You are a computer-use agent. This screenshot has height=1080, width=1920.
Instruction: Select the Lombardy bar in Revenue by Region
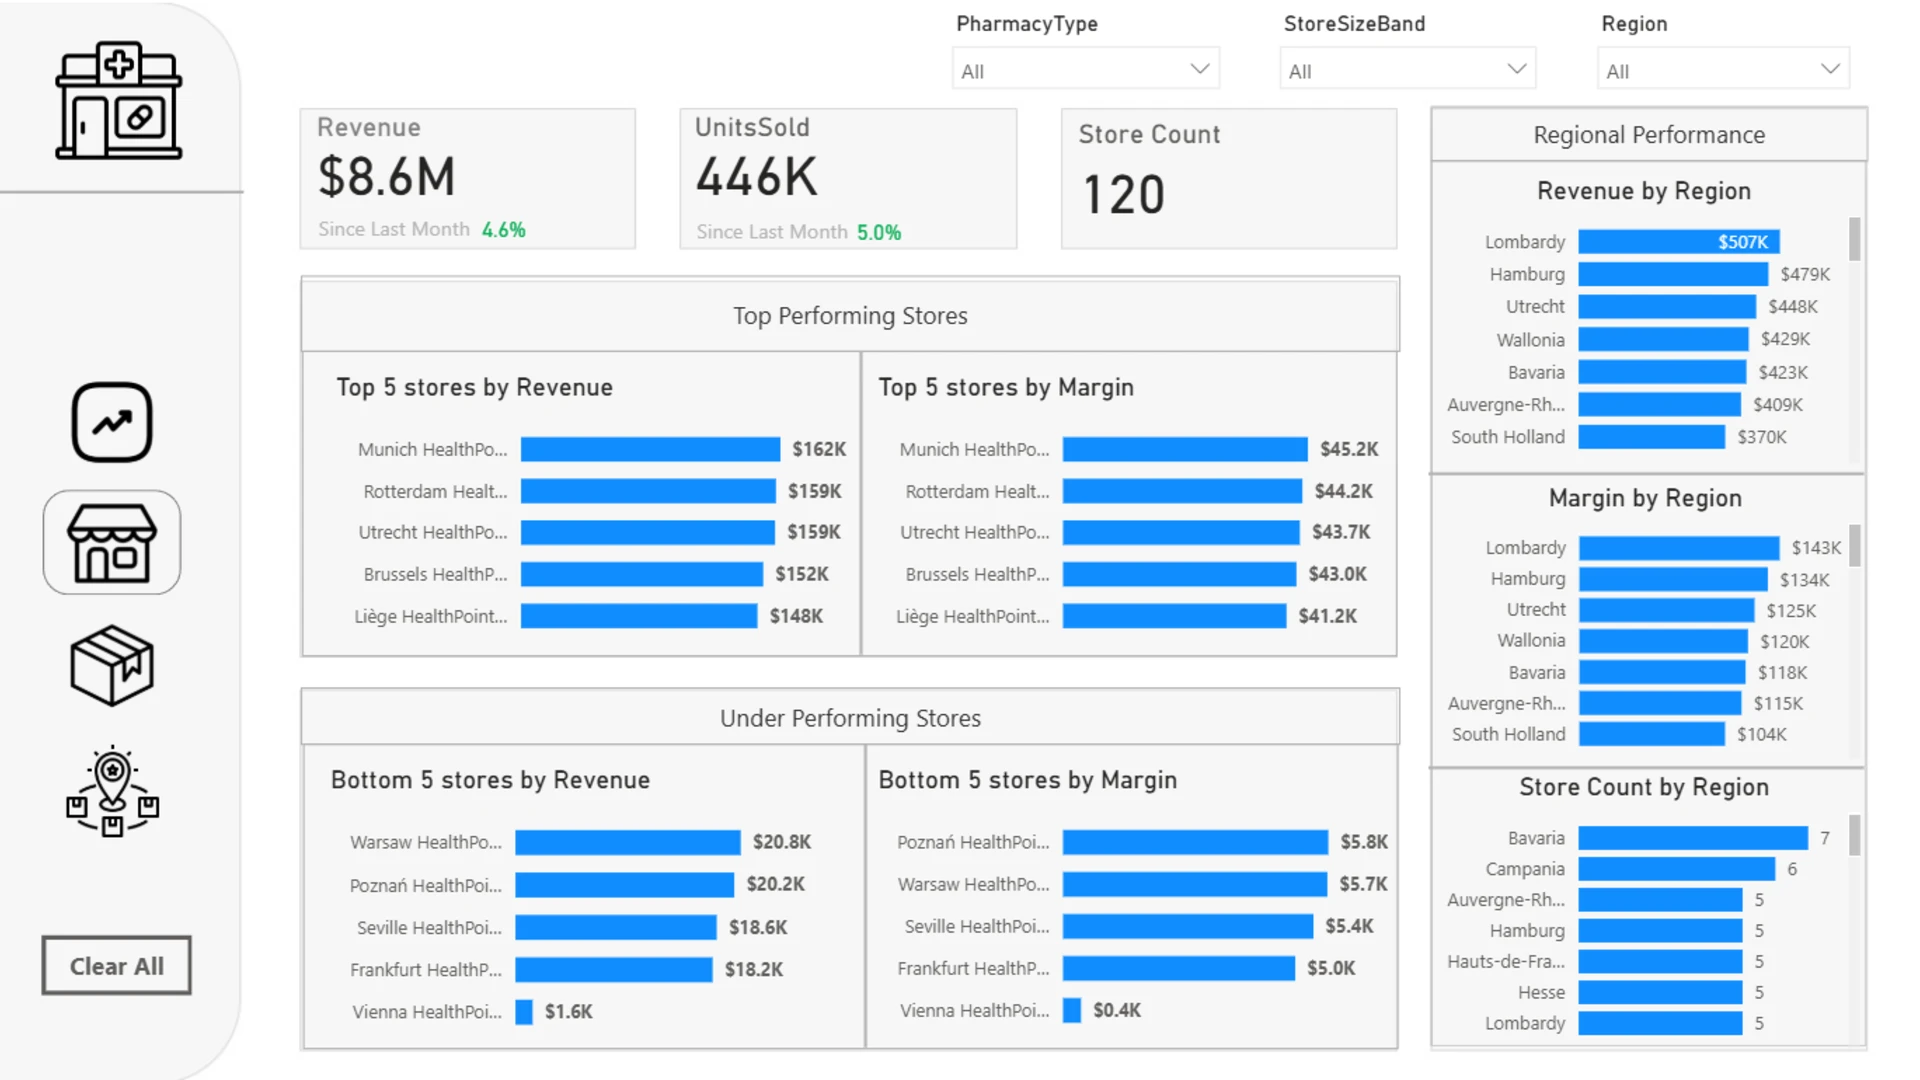[x=1679, y=242]
